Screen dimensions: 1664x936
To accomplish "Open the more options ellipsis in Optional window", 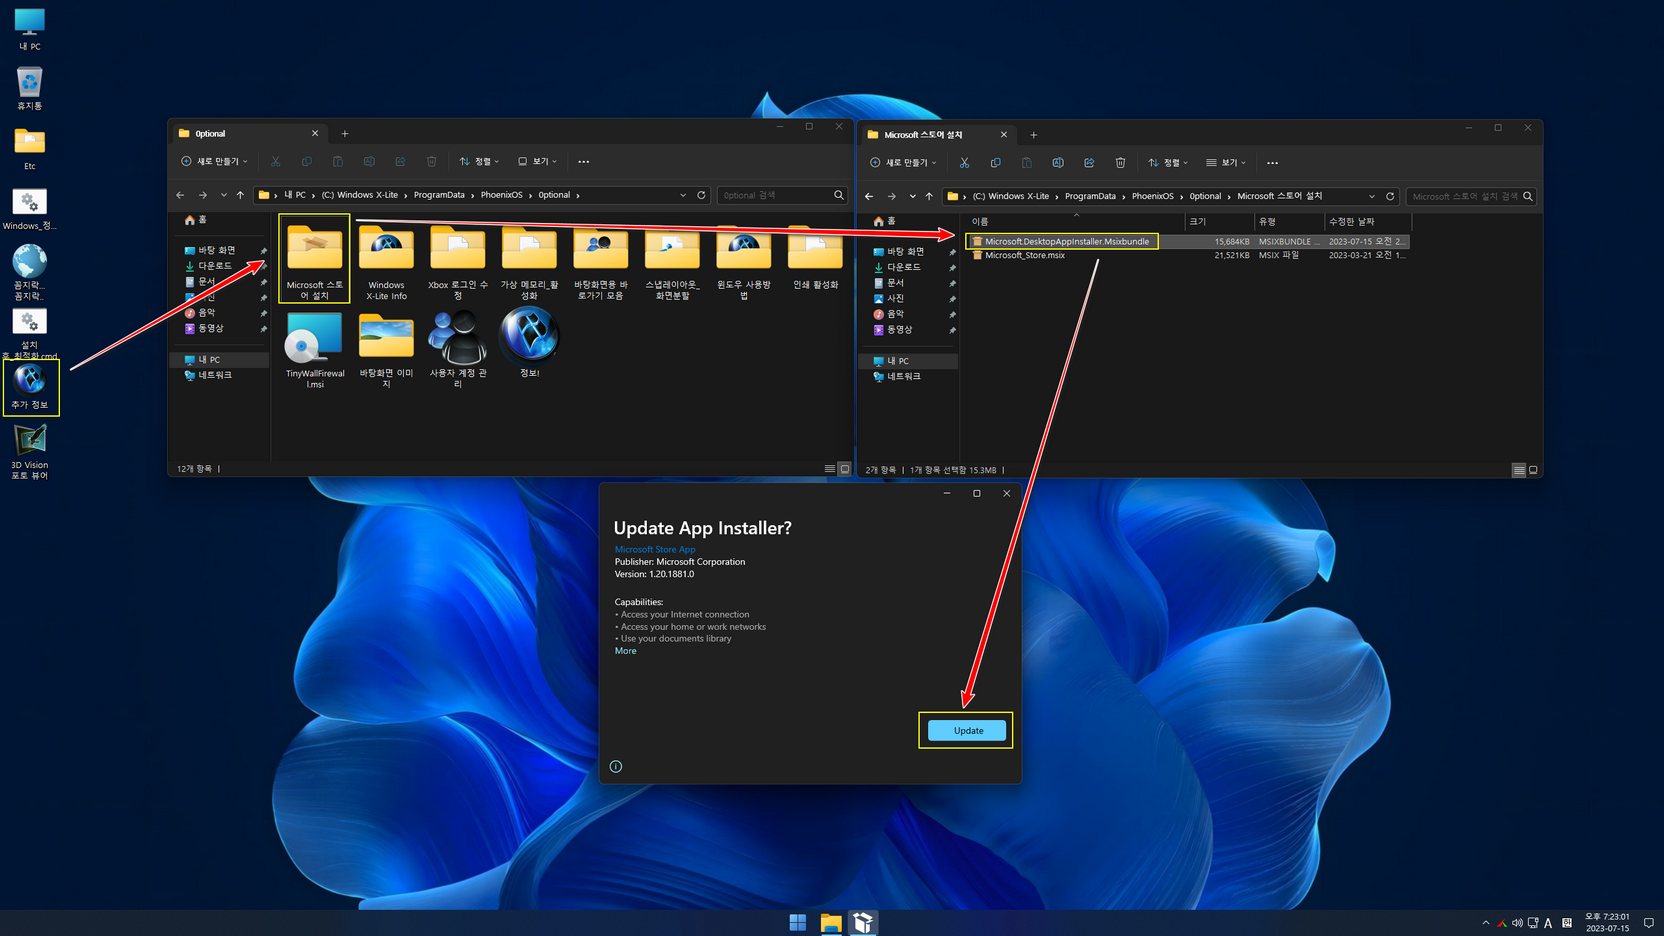I will tap(584, 161).
